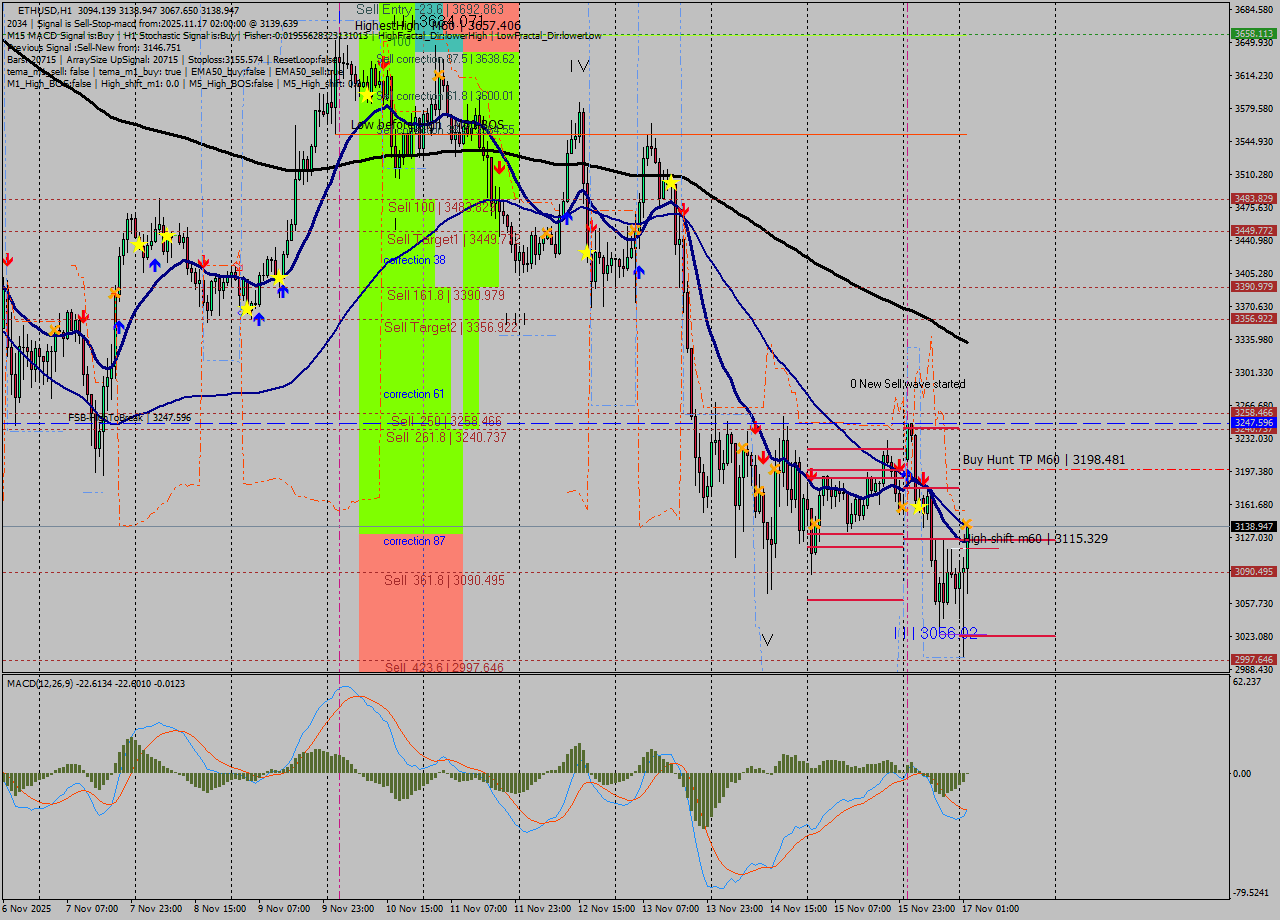Click the yellow star below 'New Sell wave started'
Image resolution: width=1280 pixels, height=920 pixels.
click(918, 507)
